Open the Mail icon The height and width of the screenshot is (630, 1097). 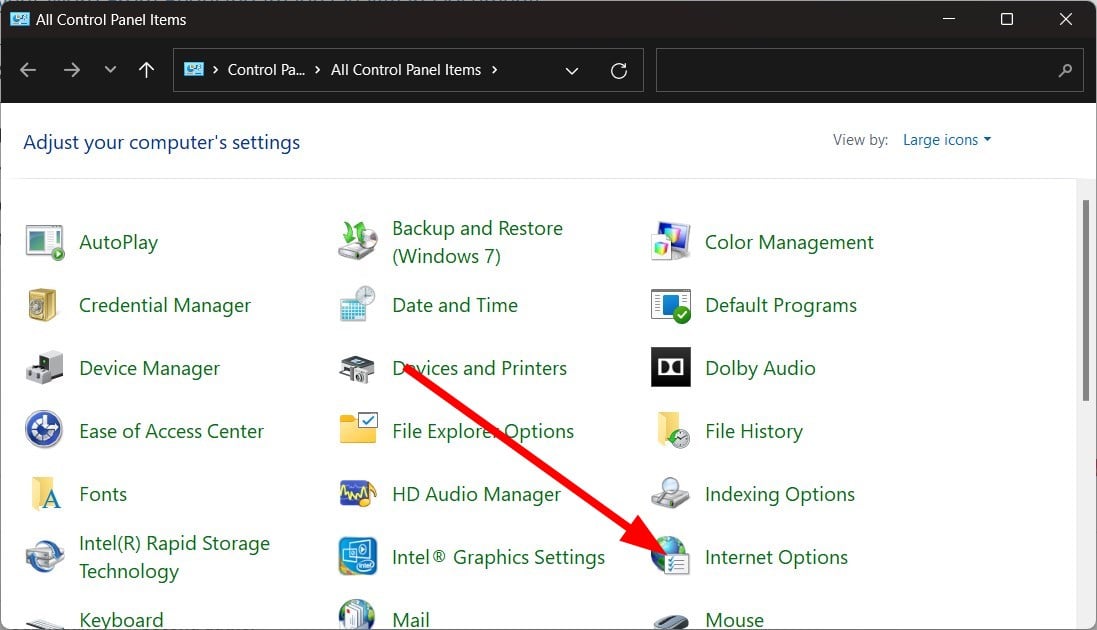pos(358,614)
